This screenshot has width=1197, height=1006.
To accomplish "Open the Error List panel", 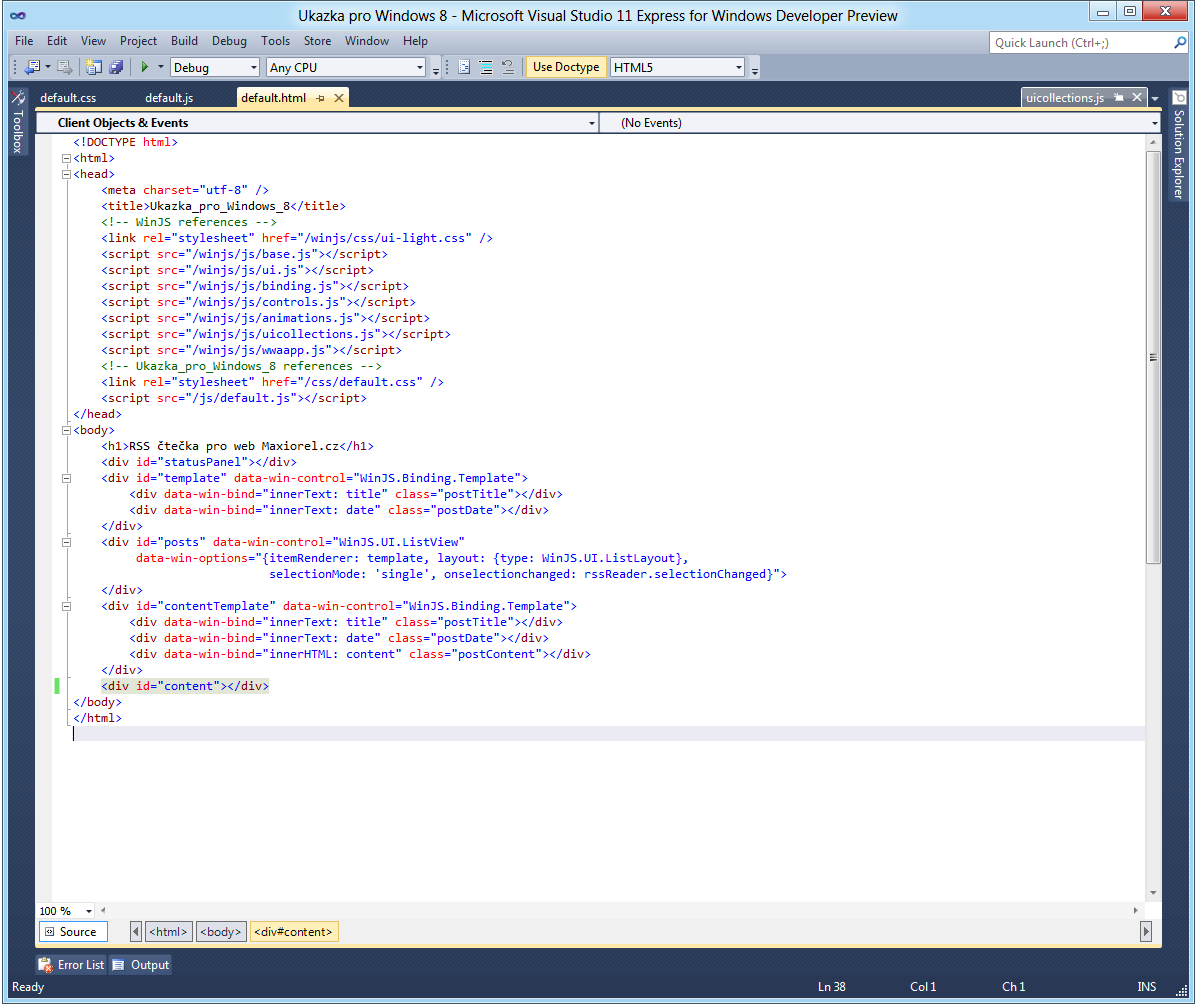I will click(x=71, y=965).
